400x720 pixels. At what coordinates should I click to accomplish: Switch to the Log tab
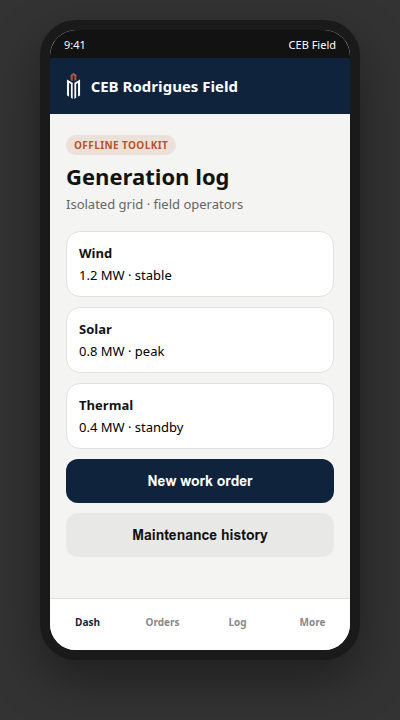[237, 622]
